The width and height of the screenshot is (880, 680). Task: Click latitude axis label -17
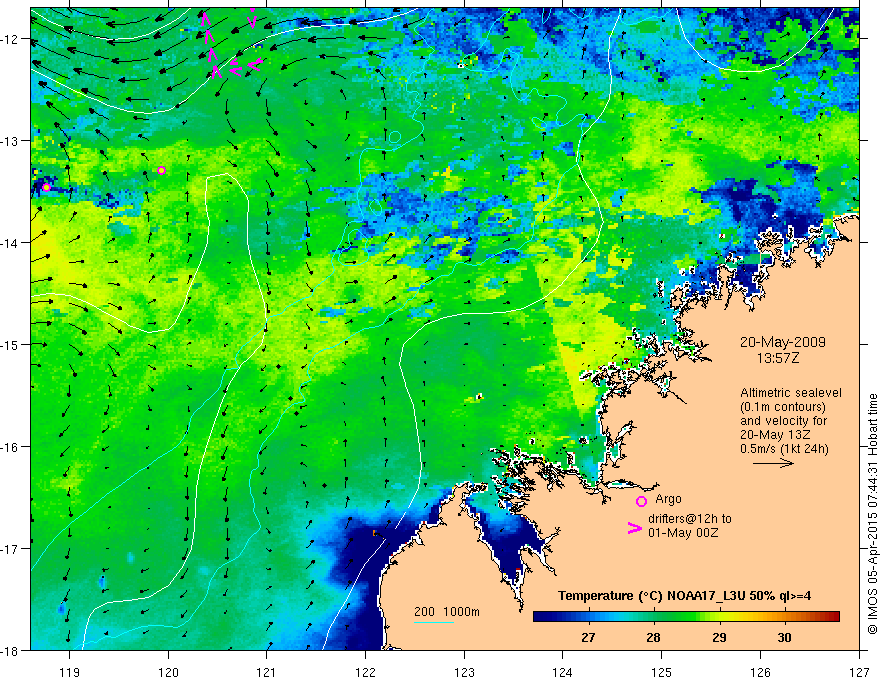[x=11, y=549]
